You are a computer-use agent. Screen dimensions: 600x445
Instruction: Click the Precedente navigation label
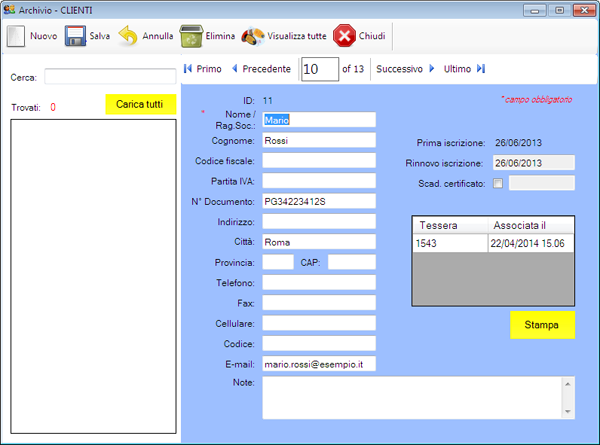(266, 69)
